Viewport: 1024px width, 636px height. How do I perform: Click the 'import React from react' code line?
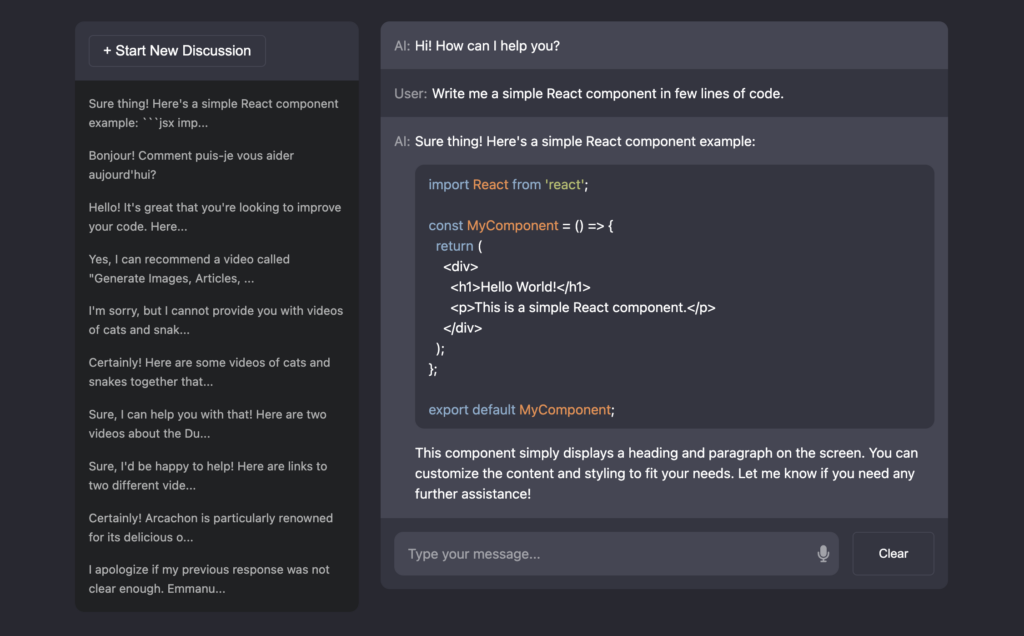pyautogui.click(x=508, y=185)
